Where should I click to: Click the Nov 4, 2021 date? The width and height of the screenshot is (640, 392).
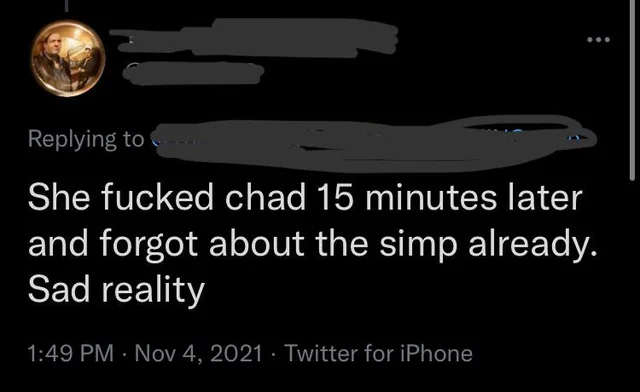point(198,353)
